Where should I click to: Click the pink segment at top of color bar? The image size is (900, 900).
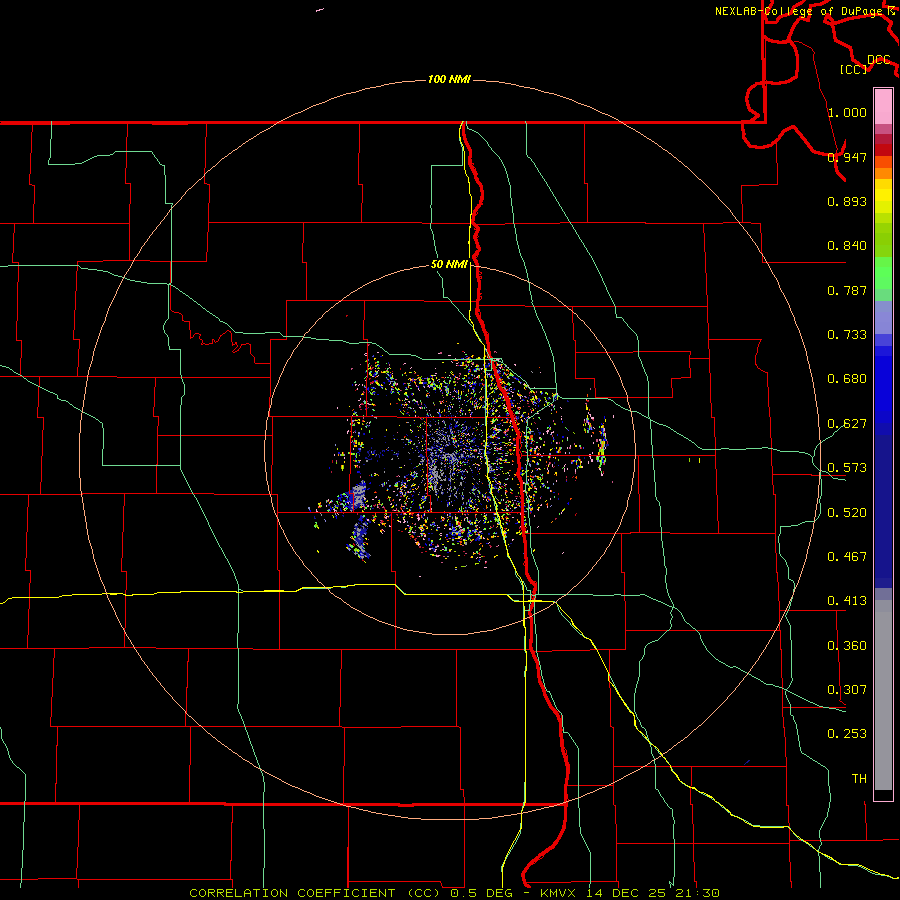click(883, 107)
